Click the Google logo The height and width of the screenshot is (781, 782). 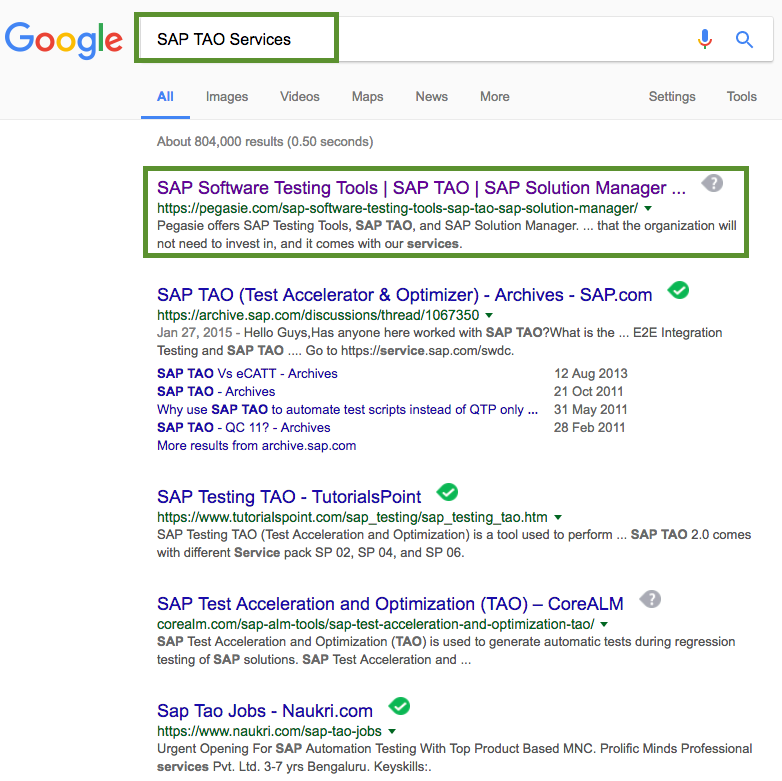click(x=63, y=40)
